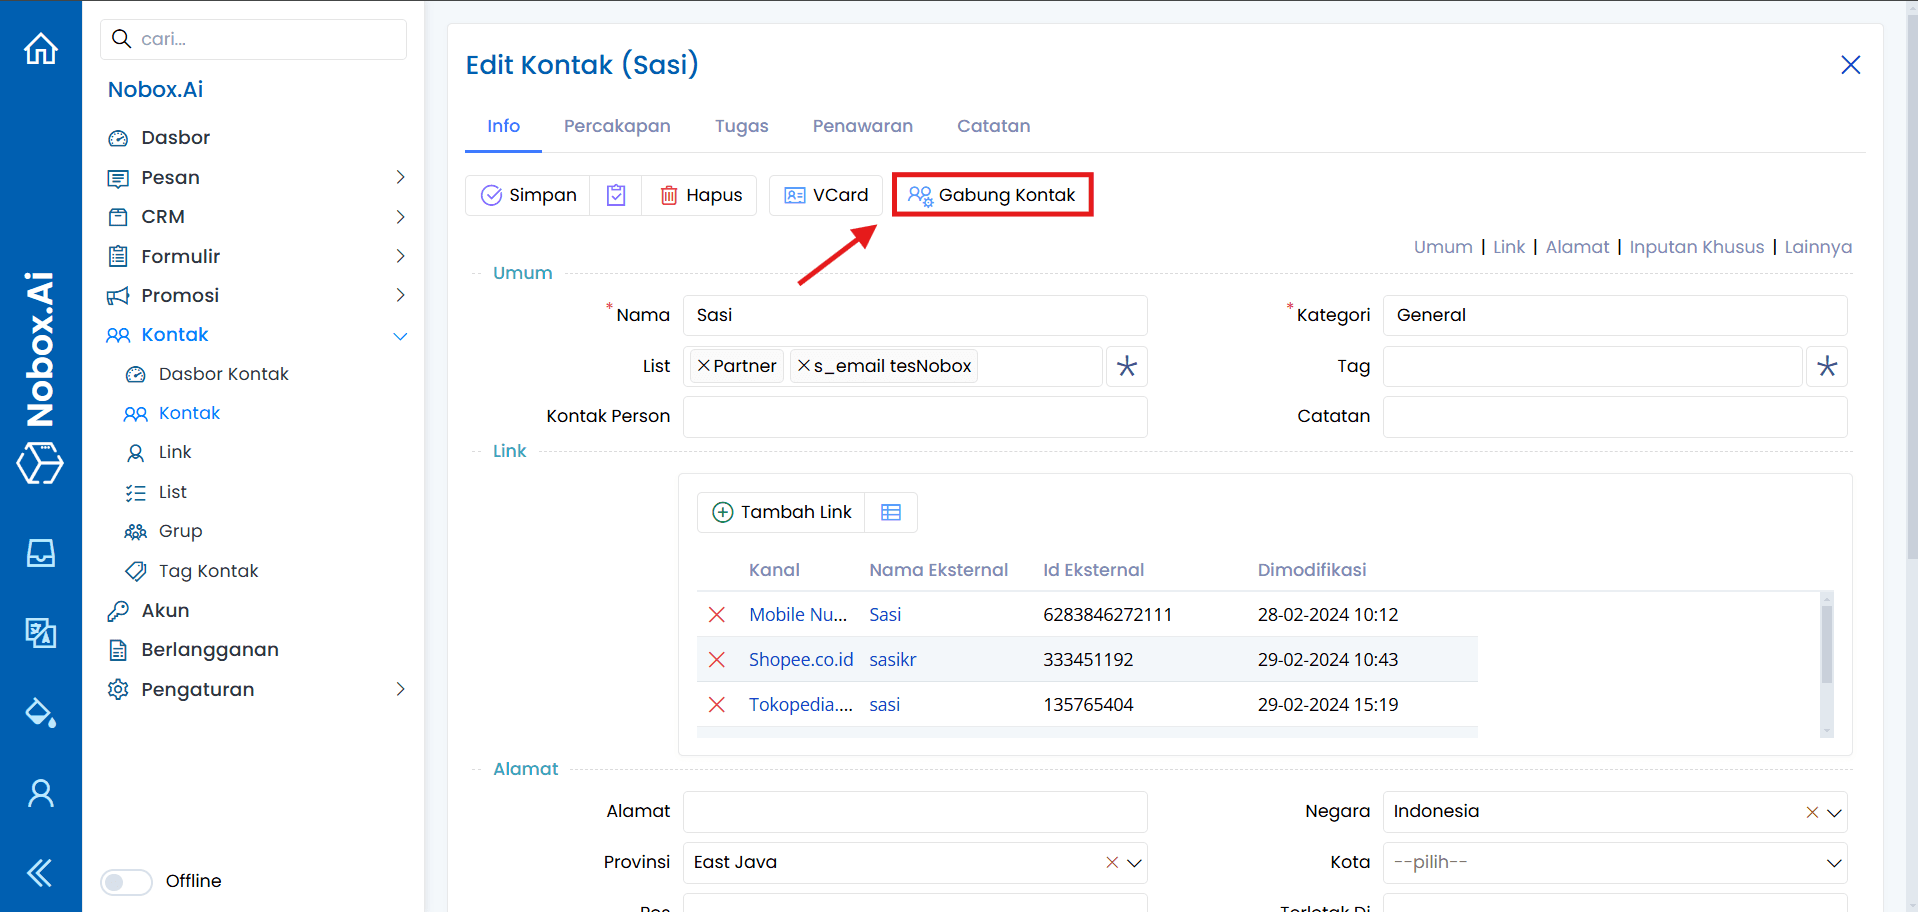
Task: Click the translate language icon in left rail
Action: [41, 632]
